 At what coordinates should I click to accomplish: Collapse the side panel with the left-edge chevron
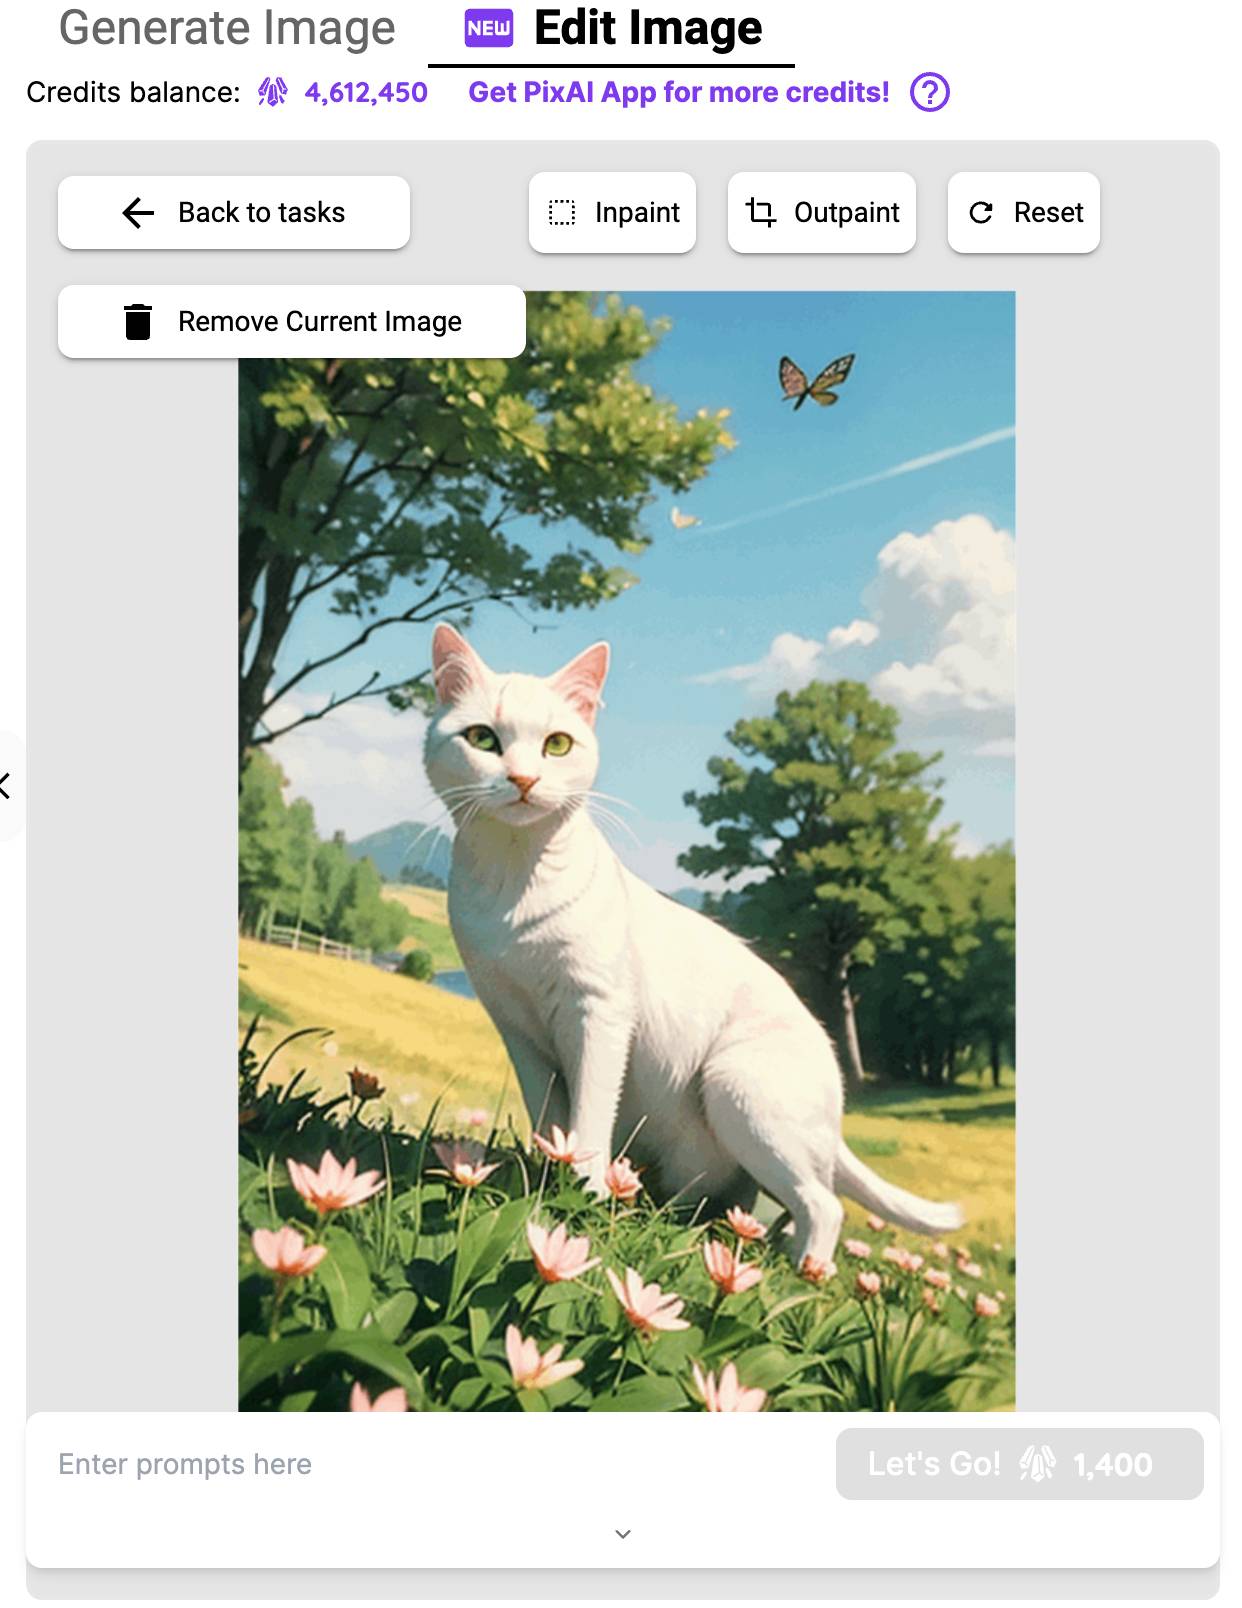coord(6,786)
